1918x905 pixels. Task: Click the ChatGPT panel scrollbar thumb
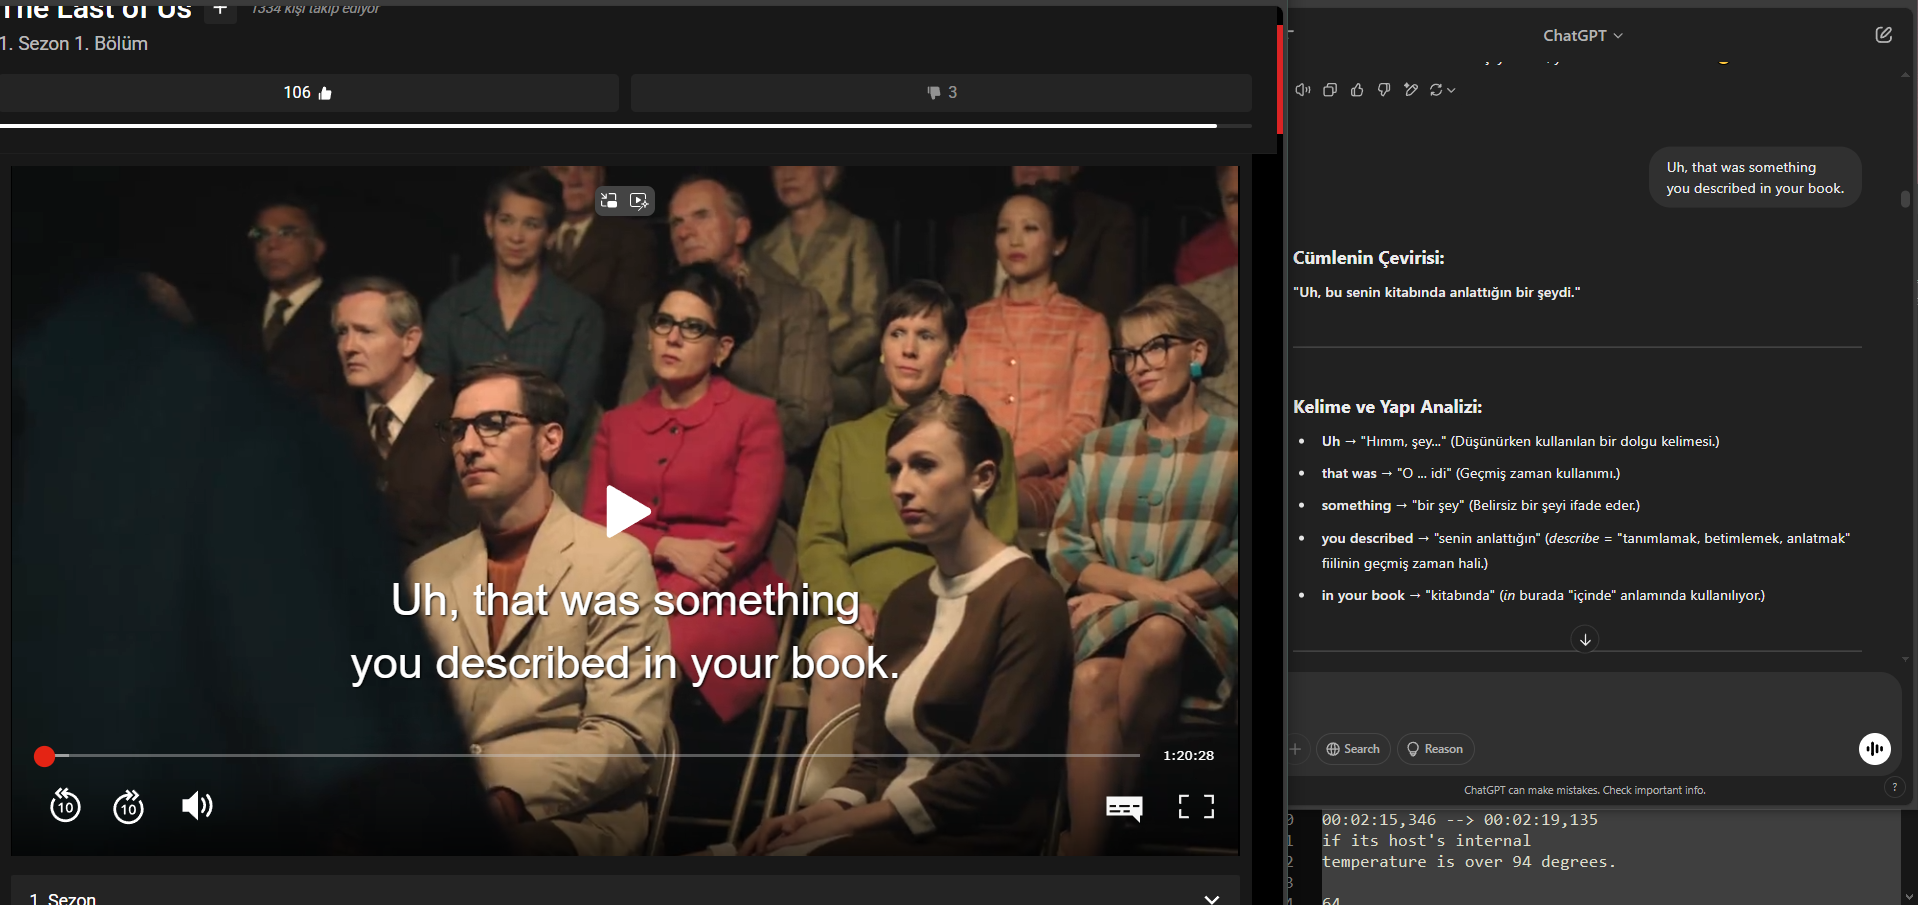1905,199
